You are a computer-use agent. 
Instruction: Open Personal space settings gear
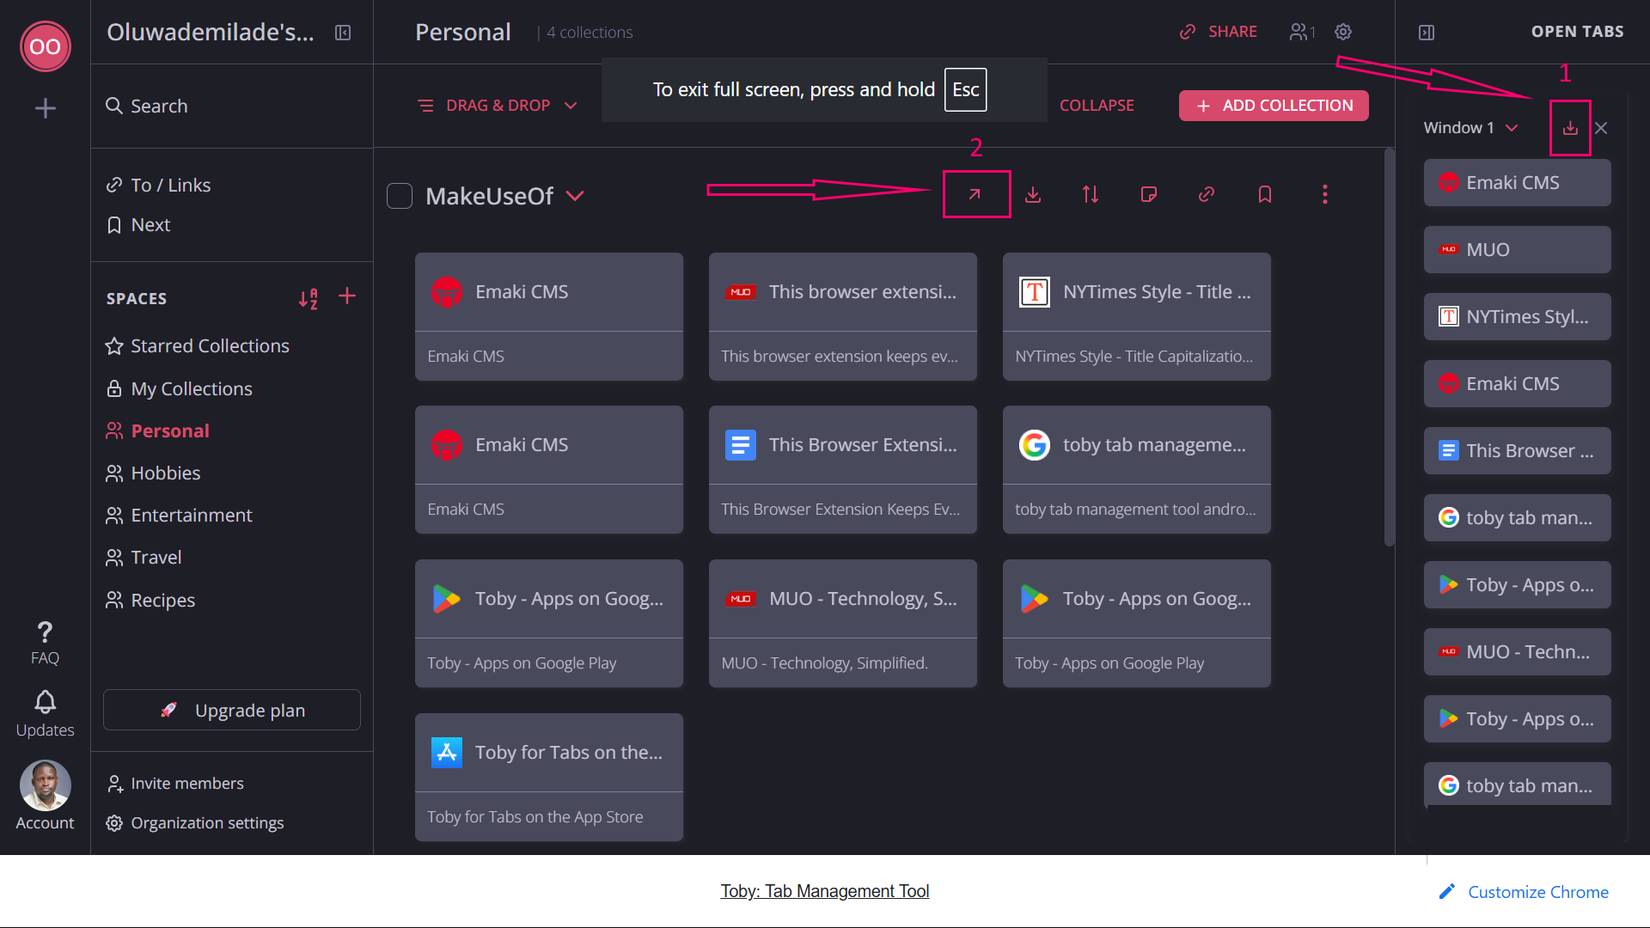[x=1343, y=32]
